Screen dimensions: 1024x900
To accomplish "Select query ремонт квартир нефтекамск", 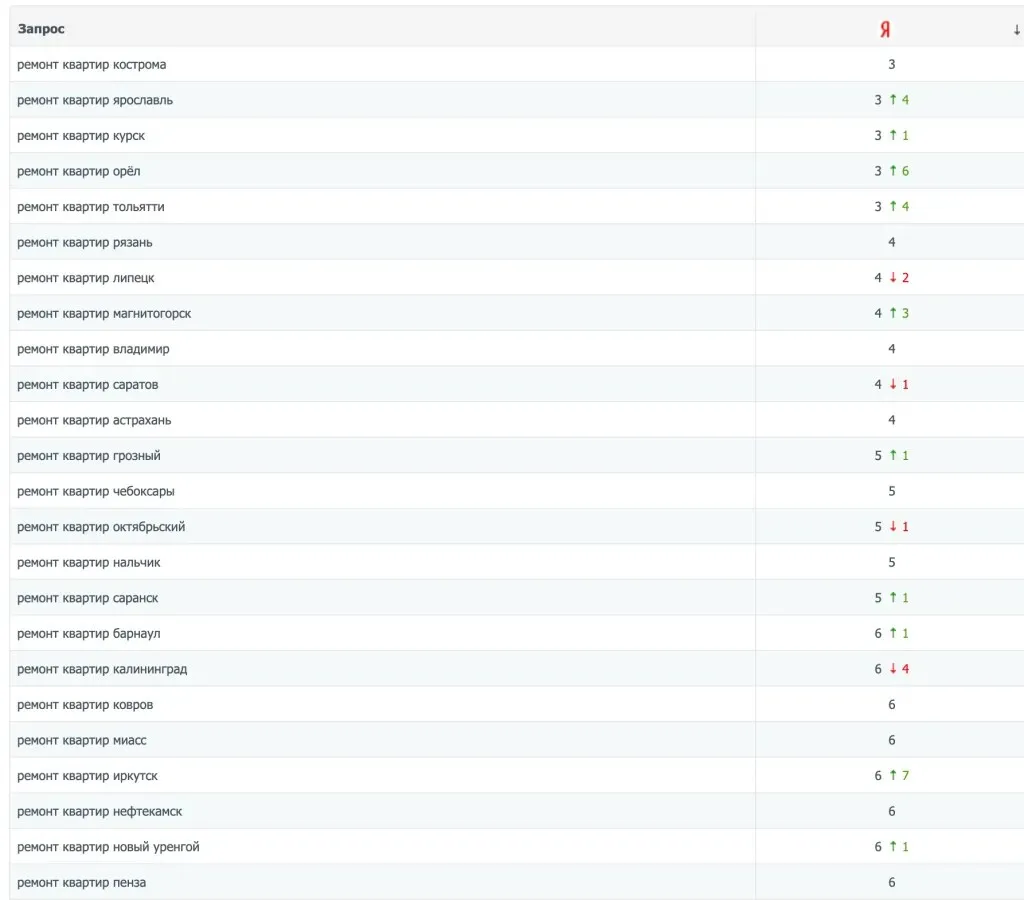I will 99,811.
